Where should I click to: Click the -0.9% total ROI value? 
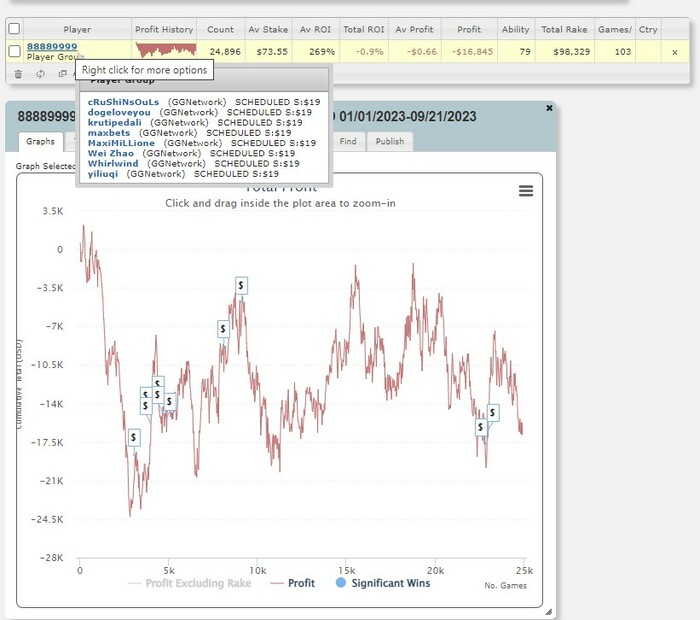[370, 52]
